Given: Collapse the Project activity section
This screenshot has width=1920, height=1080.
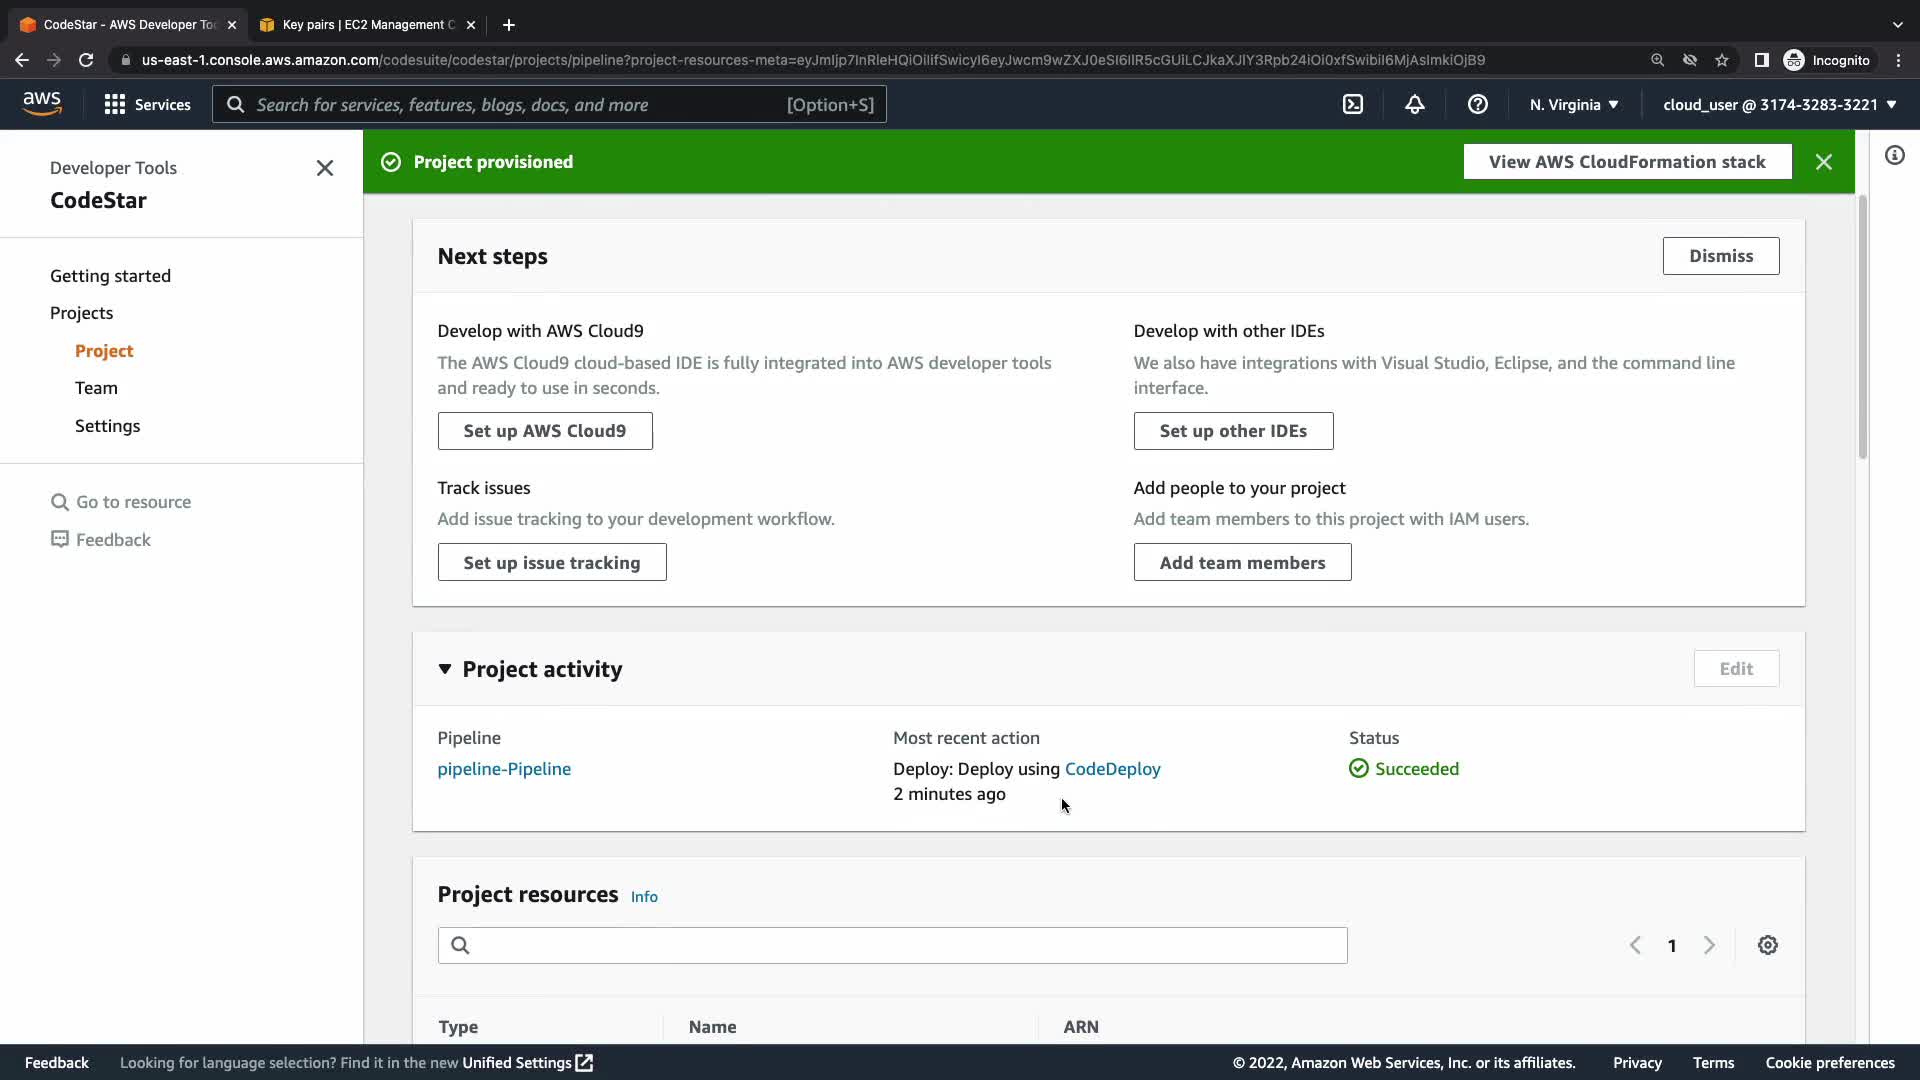Looking at the screenshot, I should 445,669.
